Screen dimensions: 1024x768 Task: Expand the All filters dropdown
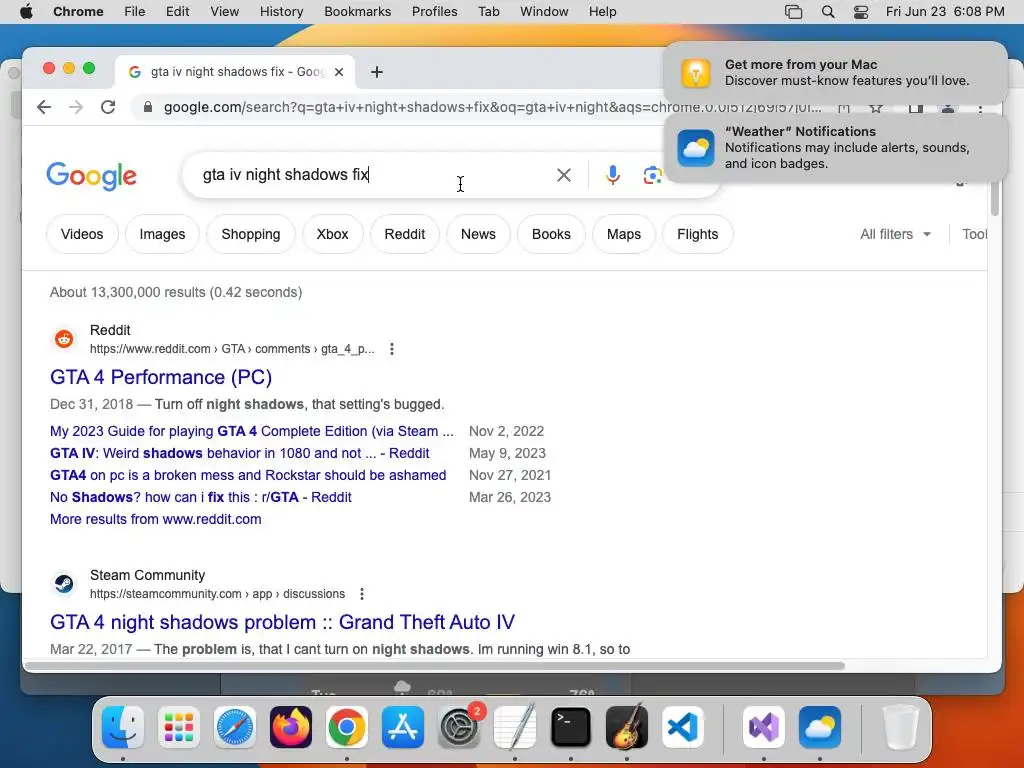[x=895, y=234]
